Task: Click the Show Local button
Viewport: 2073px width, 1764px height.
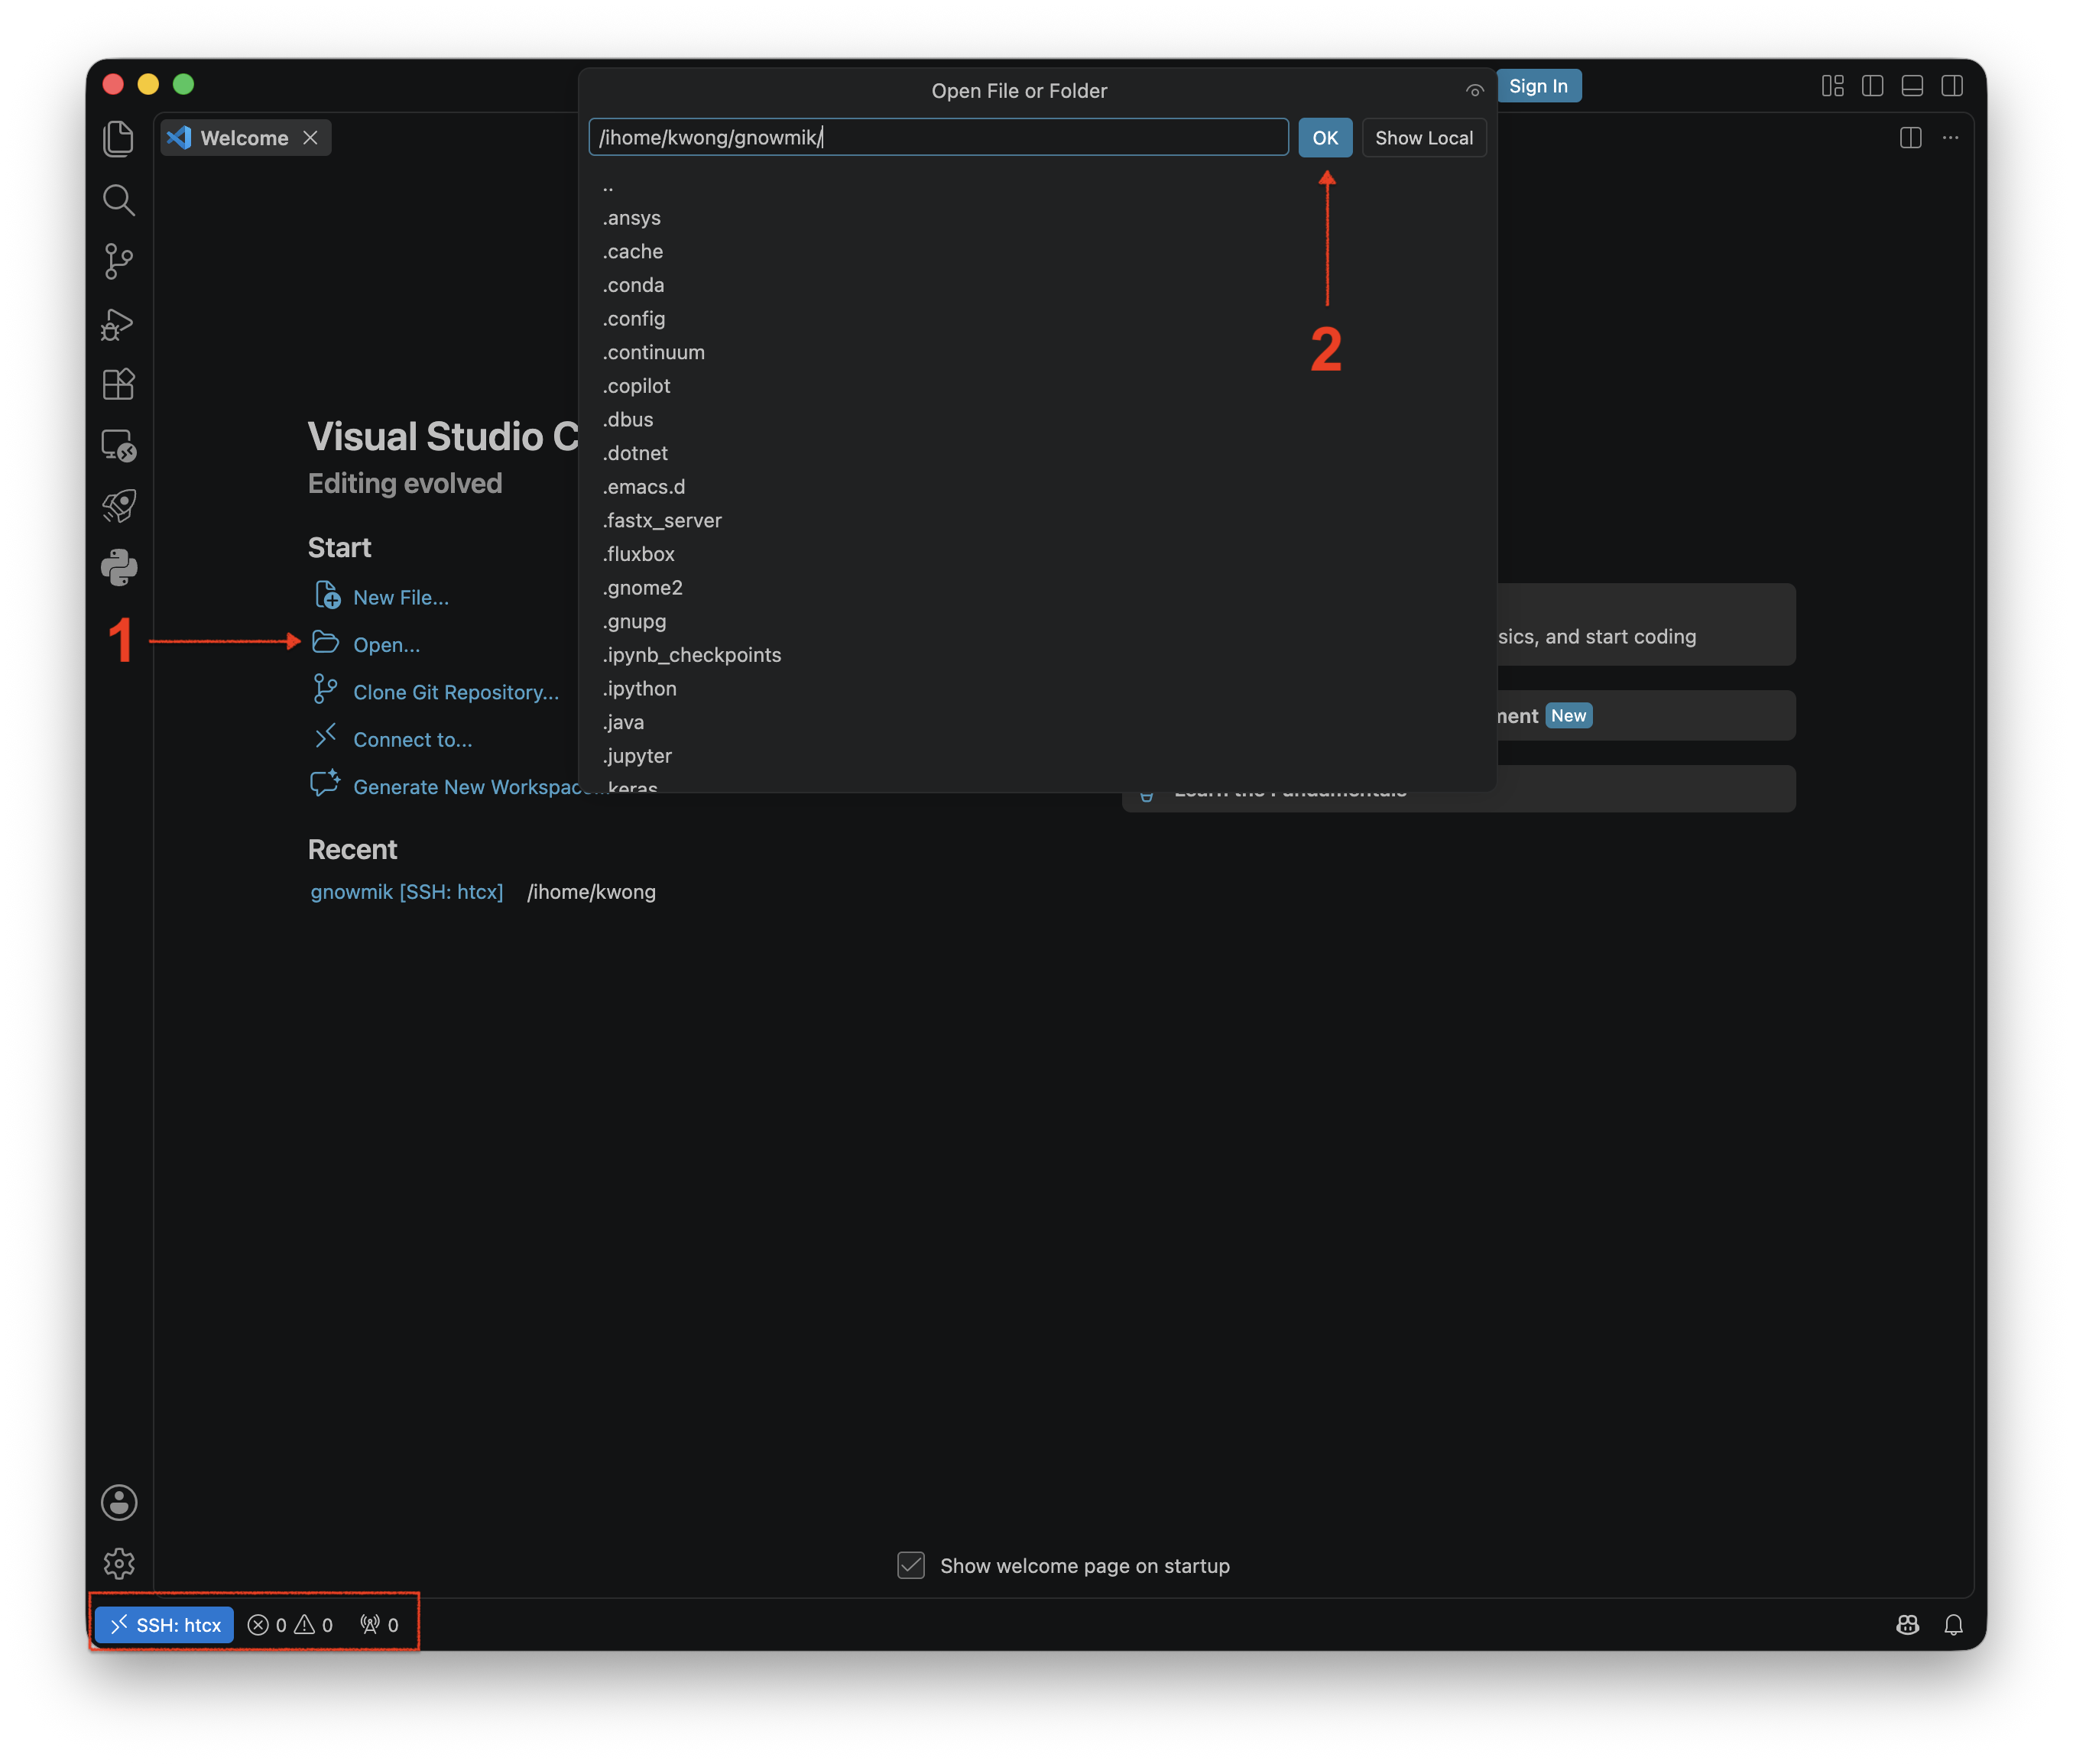Action: coord(1424,138)
